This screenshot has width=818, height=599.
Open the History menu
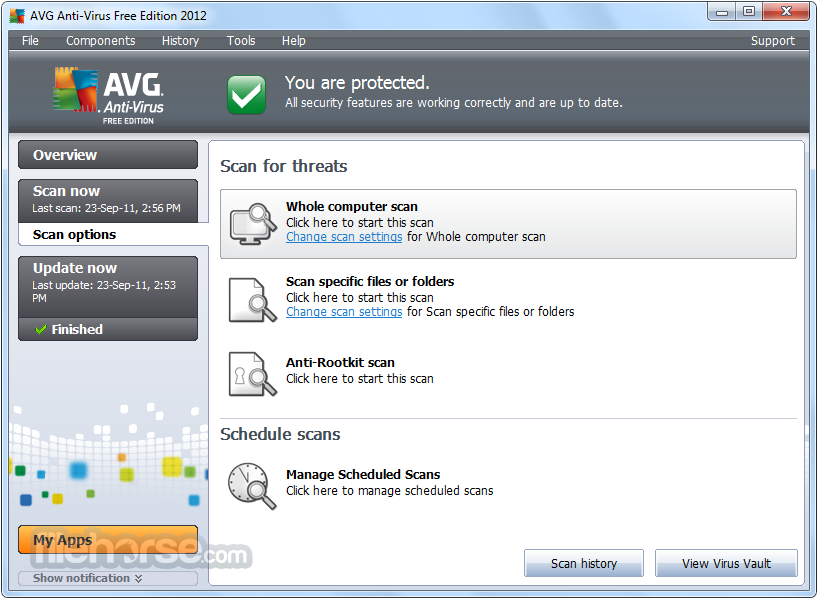(x=181, y=41)
